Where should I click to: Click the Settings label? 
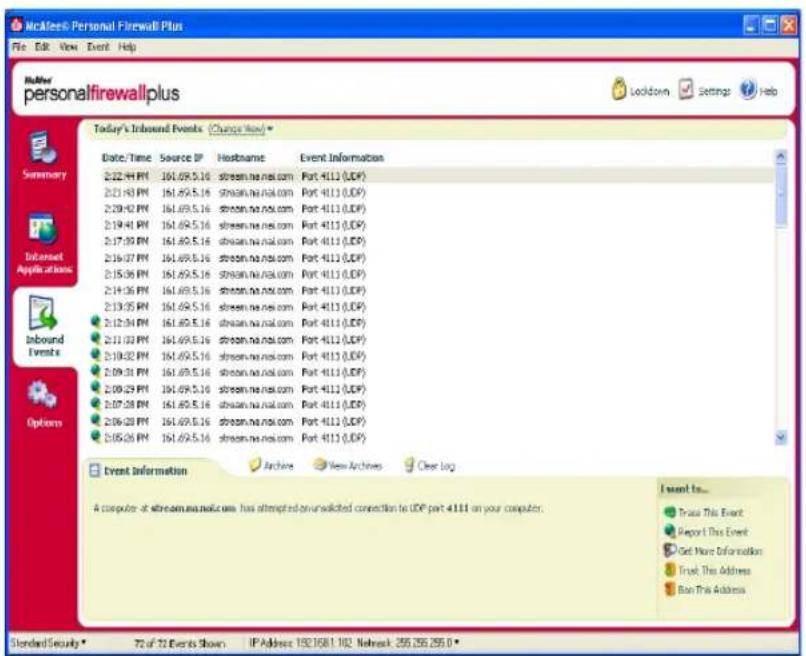pyautogui.click(x=714, y=92)
